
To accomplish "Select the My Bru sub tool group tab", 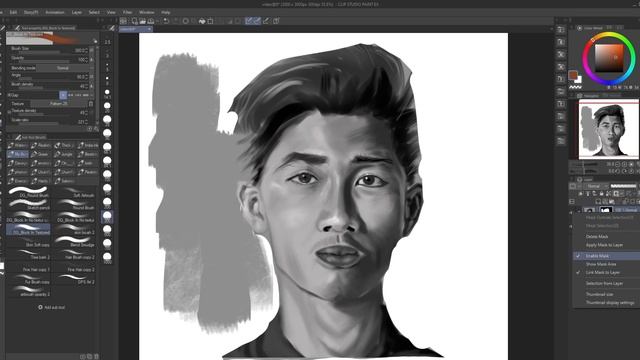I will [x=18, y=154].
